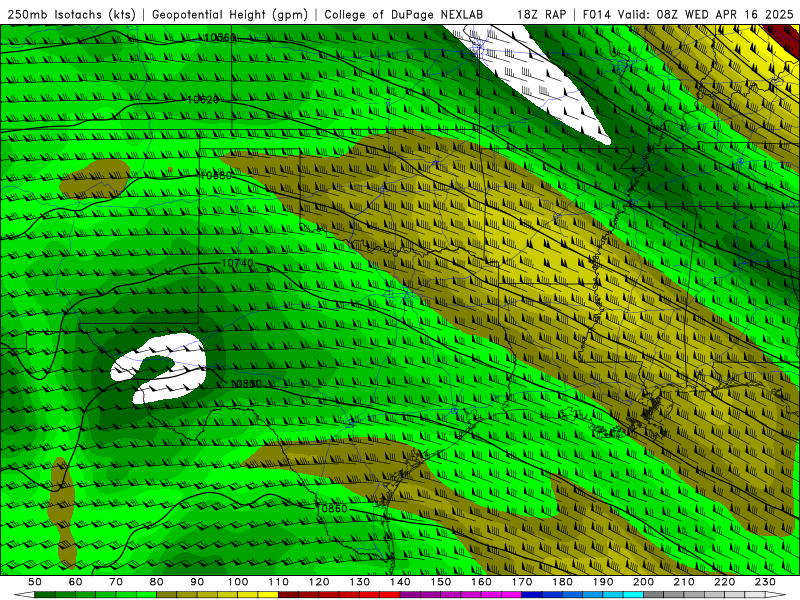The image size is (800, 600).
Task: Click the 210 knot legend label
Action: tap(684, 582)
